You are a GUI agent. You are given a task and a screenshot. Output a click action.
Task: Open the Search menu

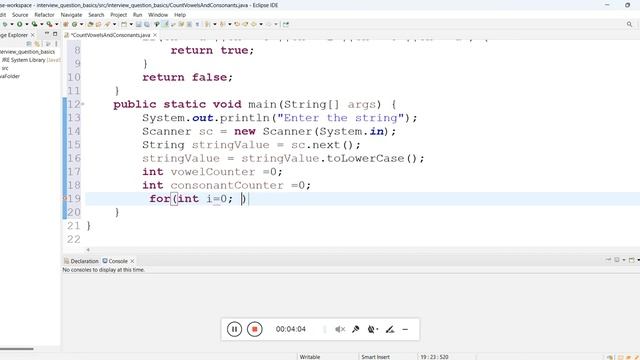click(96, 15)
